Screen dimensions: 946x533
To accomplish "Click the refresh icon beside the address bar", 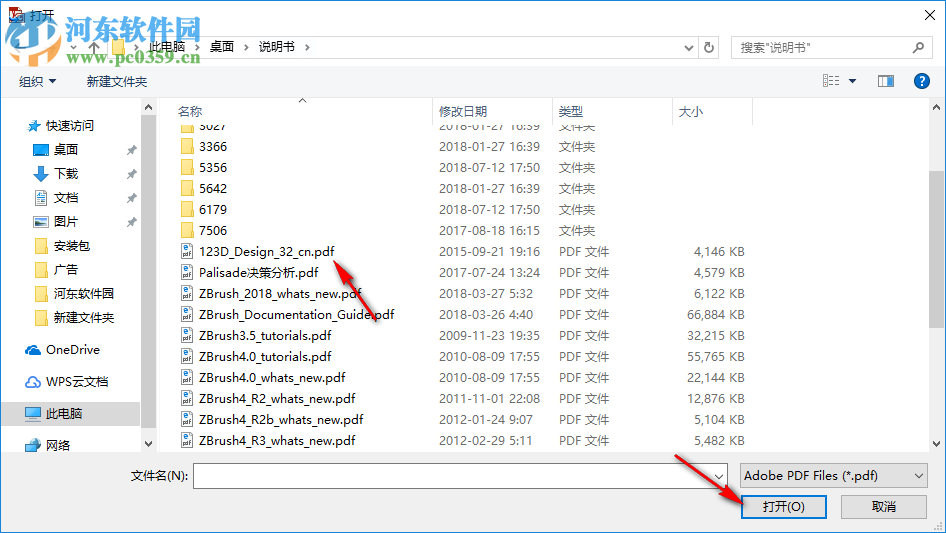I will coord(709,47).
